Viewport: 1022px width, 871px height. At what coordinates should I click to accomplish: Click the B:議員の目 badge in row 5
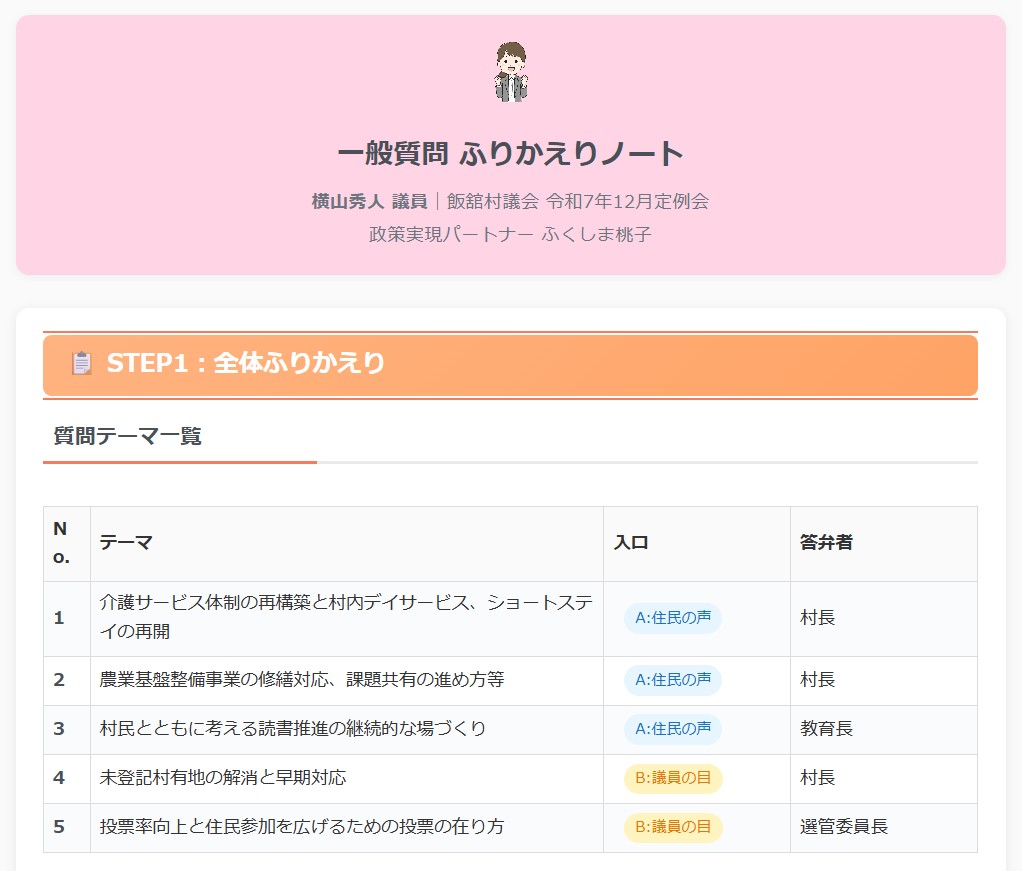click(672, 827)
